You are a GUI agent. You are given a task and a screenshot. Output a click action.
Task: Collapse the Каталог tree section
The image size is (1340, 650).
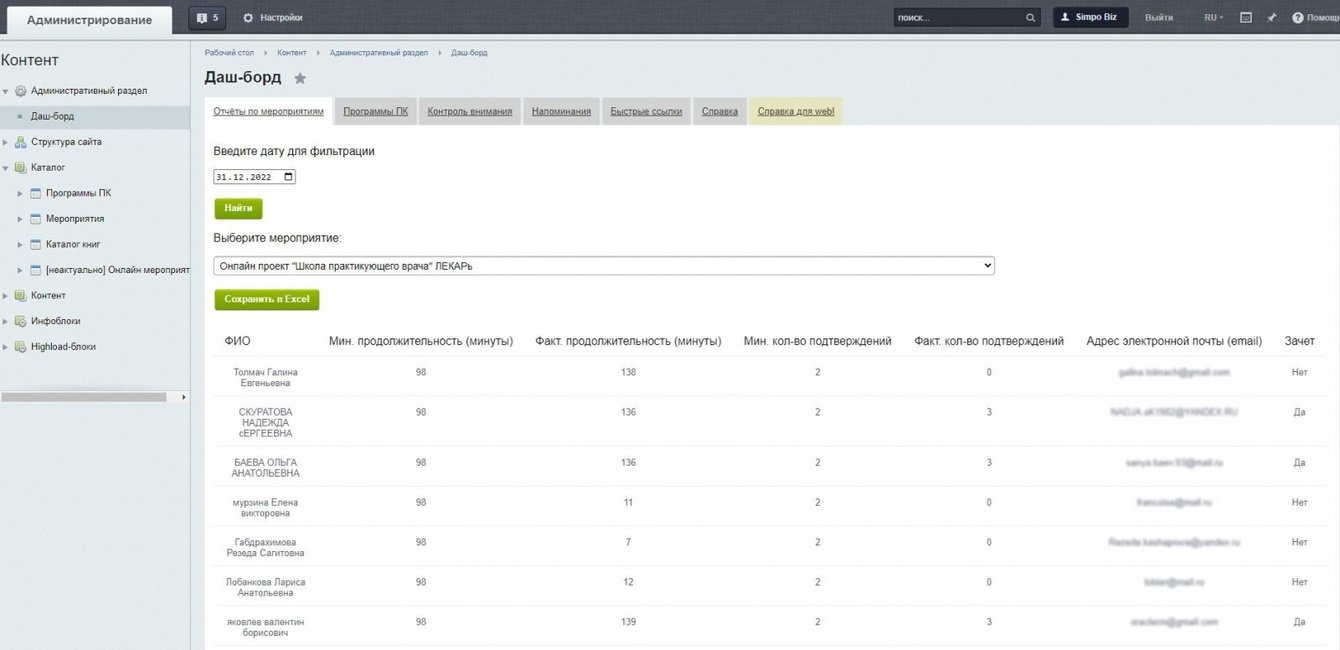tap(6, 168)
